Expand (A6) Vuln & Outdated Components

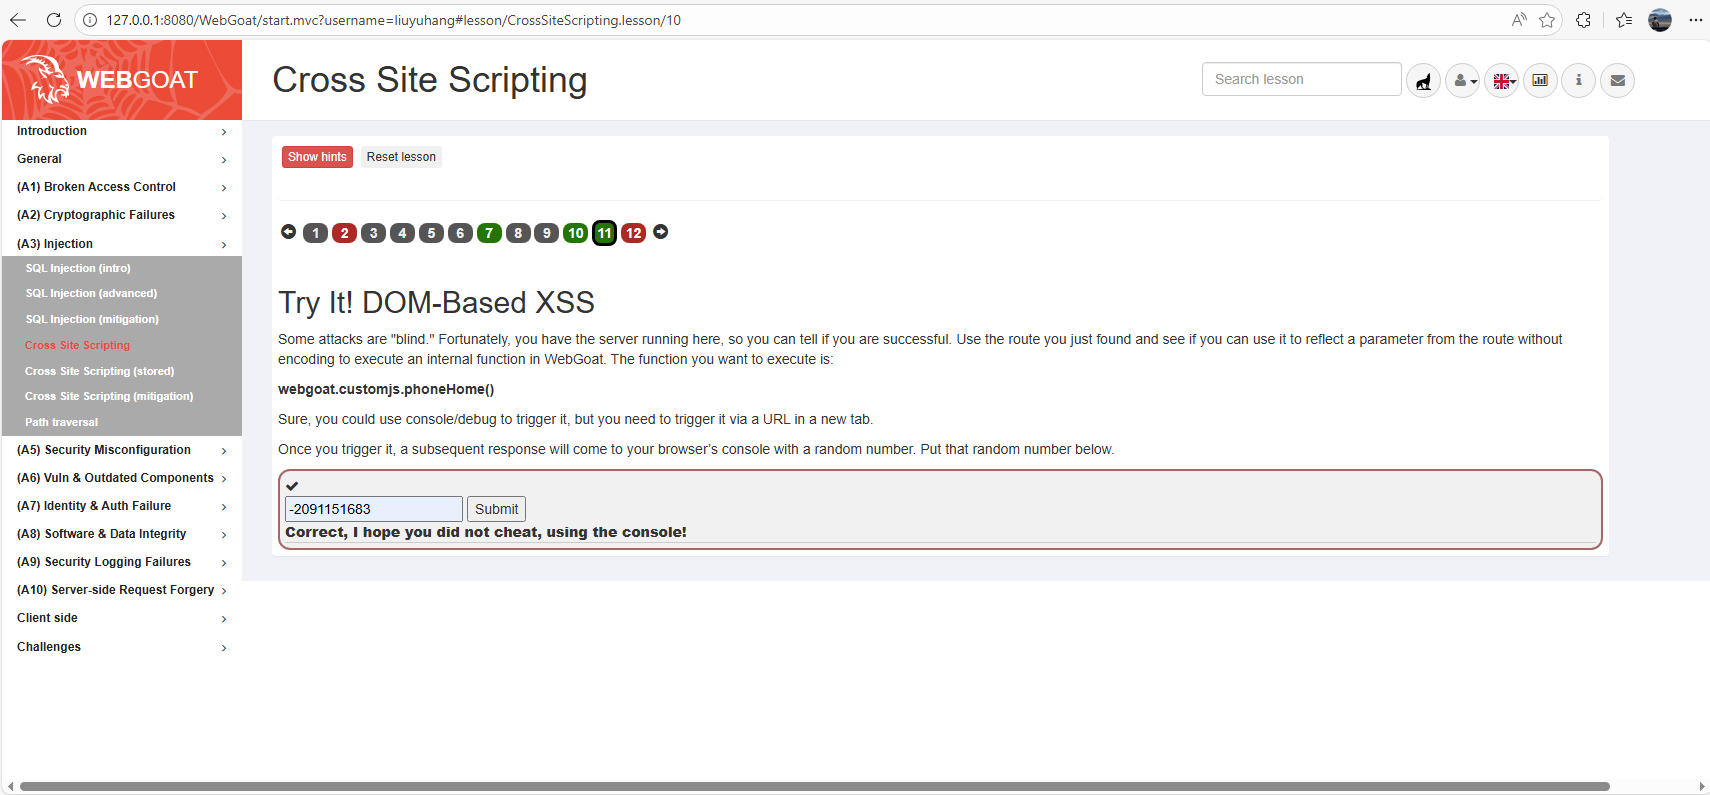[x=122, y=478]
